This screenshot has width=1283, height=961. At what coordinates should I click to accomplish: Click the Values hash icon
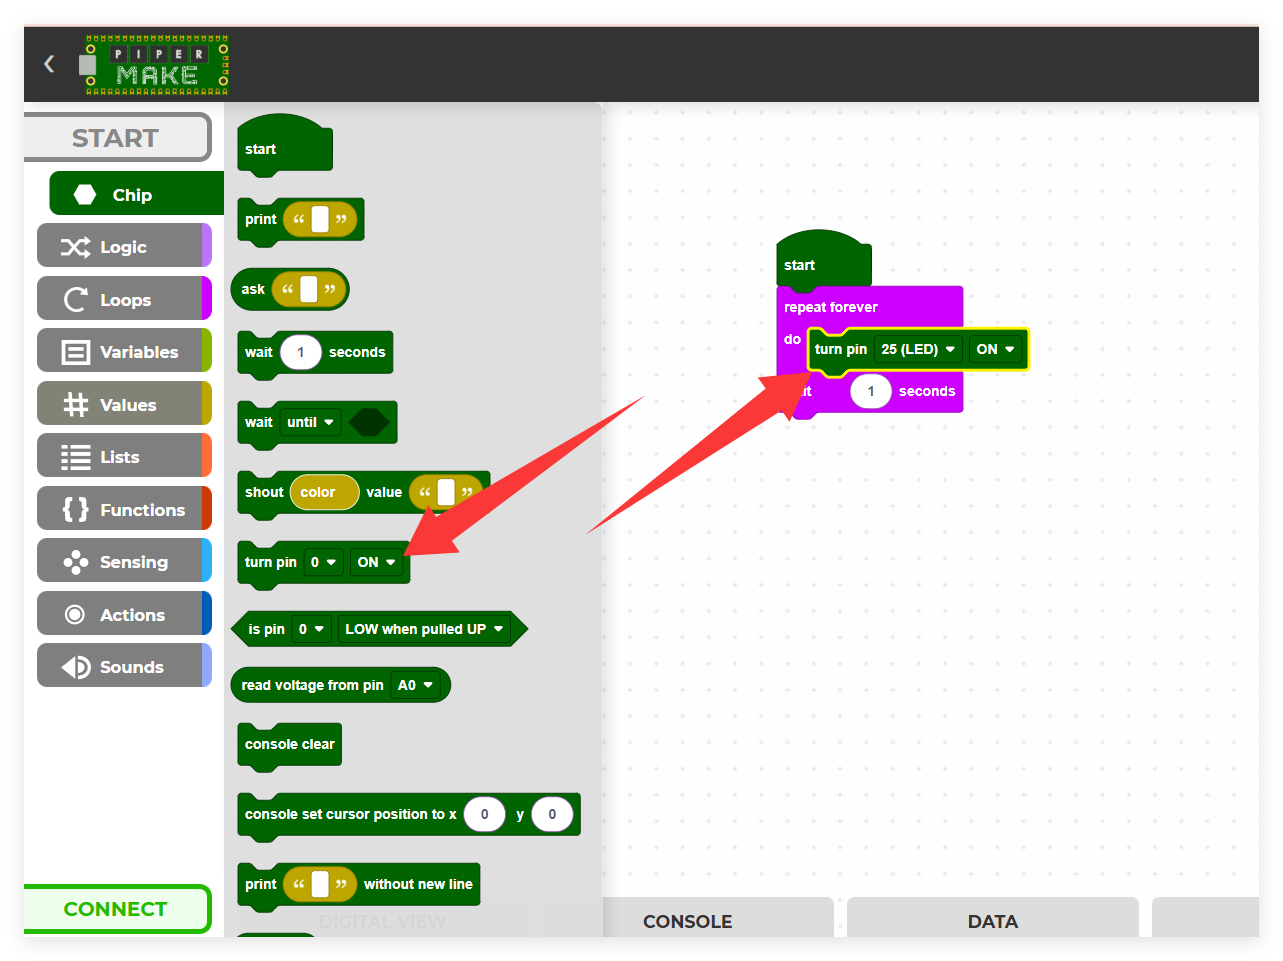pyautogui.click(x=75, y=404)
